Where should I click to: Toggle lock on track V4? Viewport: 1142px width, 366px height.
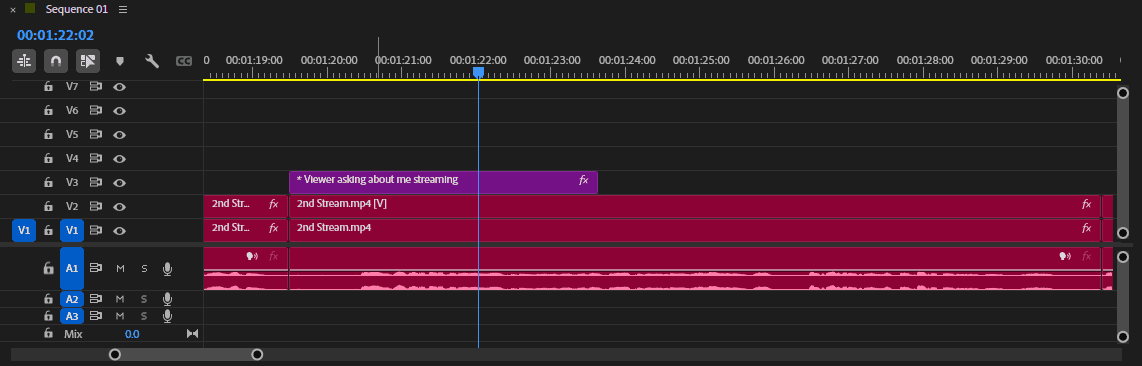coord(48,158)
